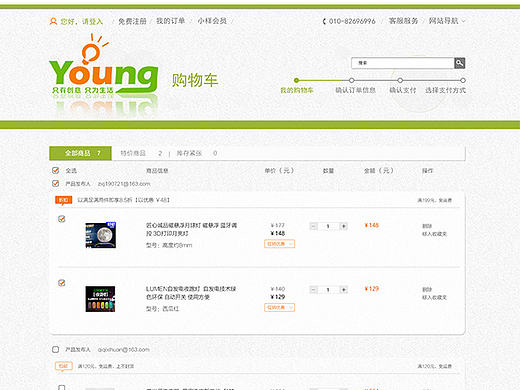Image resolution: width=520 pixels, height=390 pixels.
Task: Click into the search input field
Action: (403, 63)
